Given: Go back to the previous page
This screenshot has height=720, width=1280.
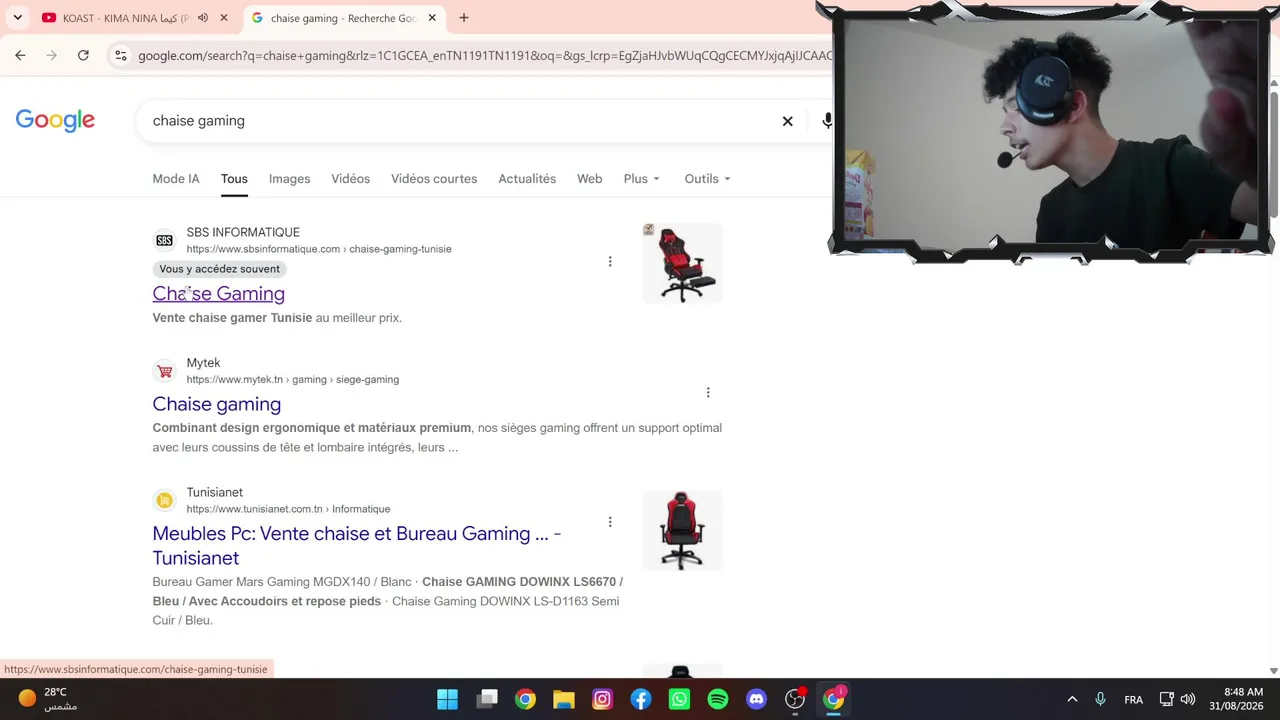Looking at the screenshot, I should [20, 55].
